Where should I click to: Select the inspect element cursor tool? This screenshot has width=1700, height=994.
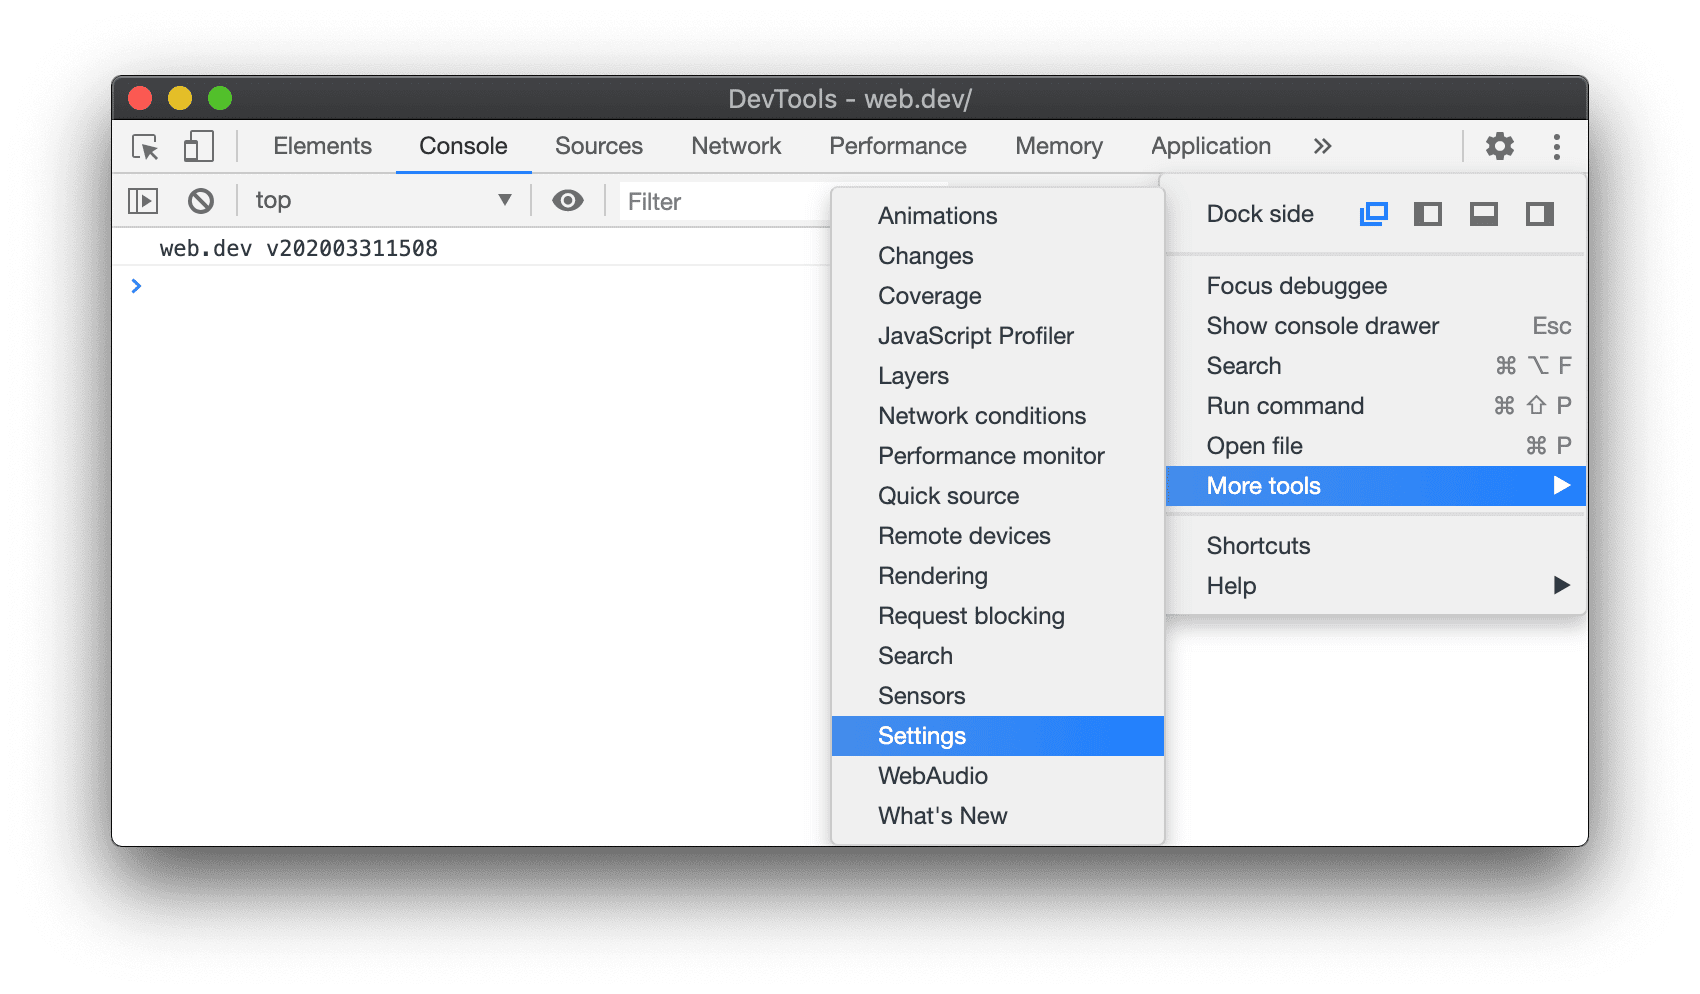point(144,146)
